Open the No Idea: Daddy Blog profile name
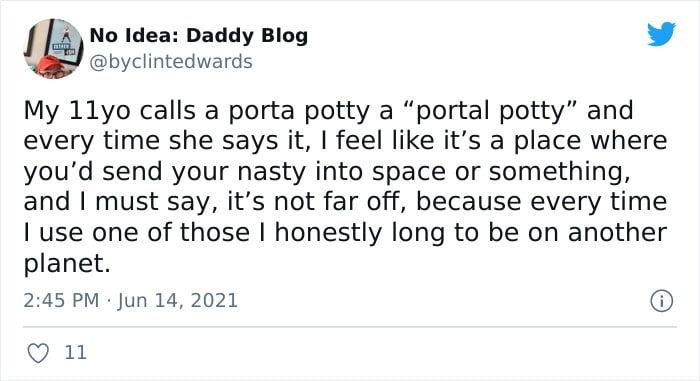The image size is (700, 381). [199, 35]
